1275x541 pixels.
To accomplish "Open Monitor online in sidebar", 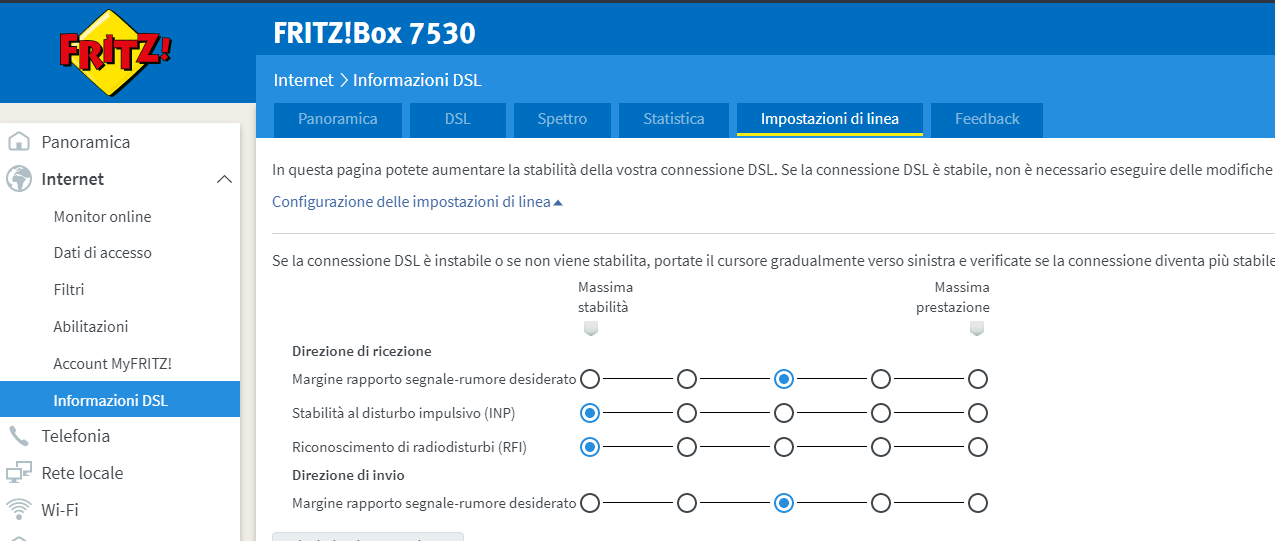I will (x=102, y=216).
